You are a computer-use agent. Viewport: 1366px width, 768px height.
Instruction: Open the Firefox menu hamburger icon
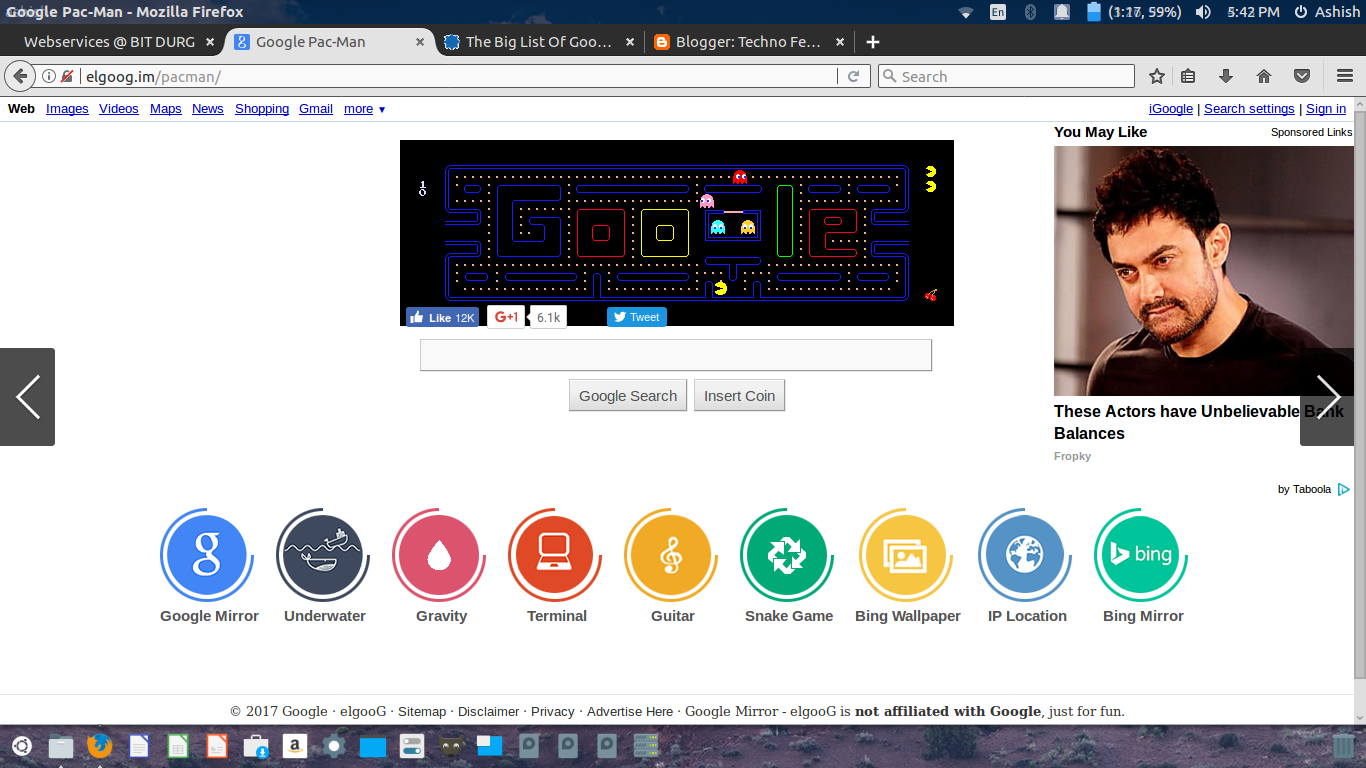pos(1345,76)
